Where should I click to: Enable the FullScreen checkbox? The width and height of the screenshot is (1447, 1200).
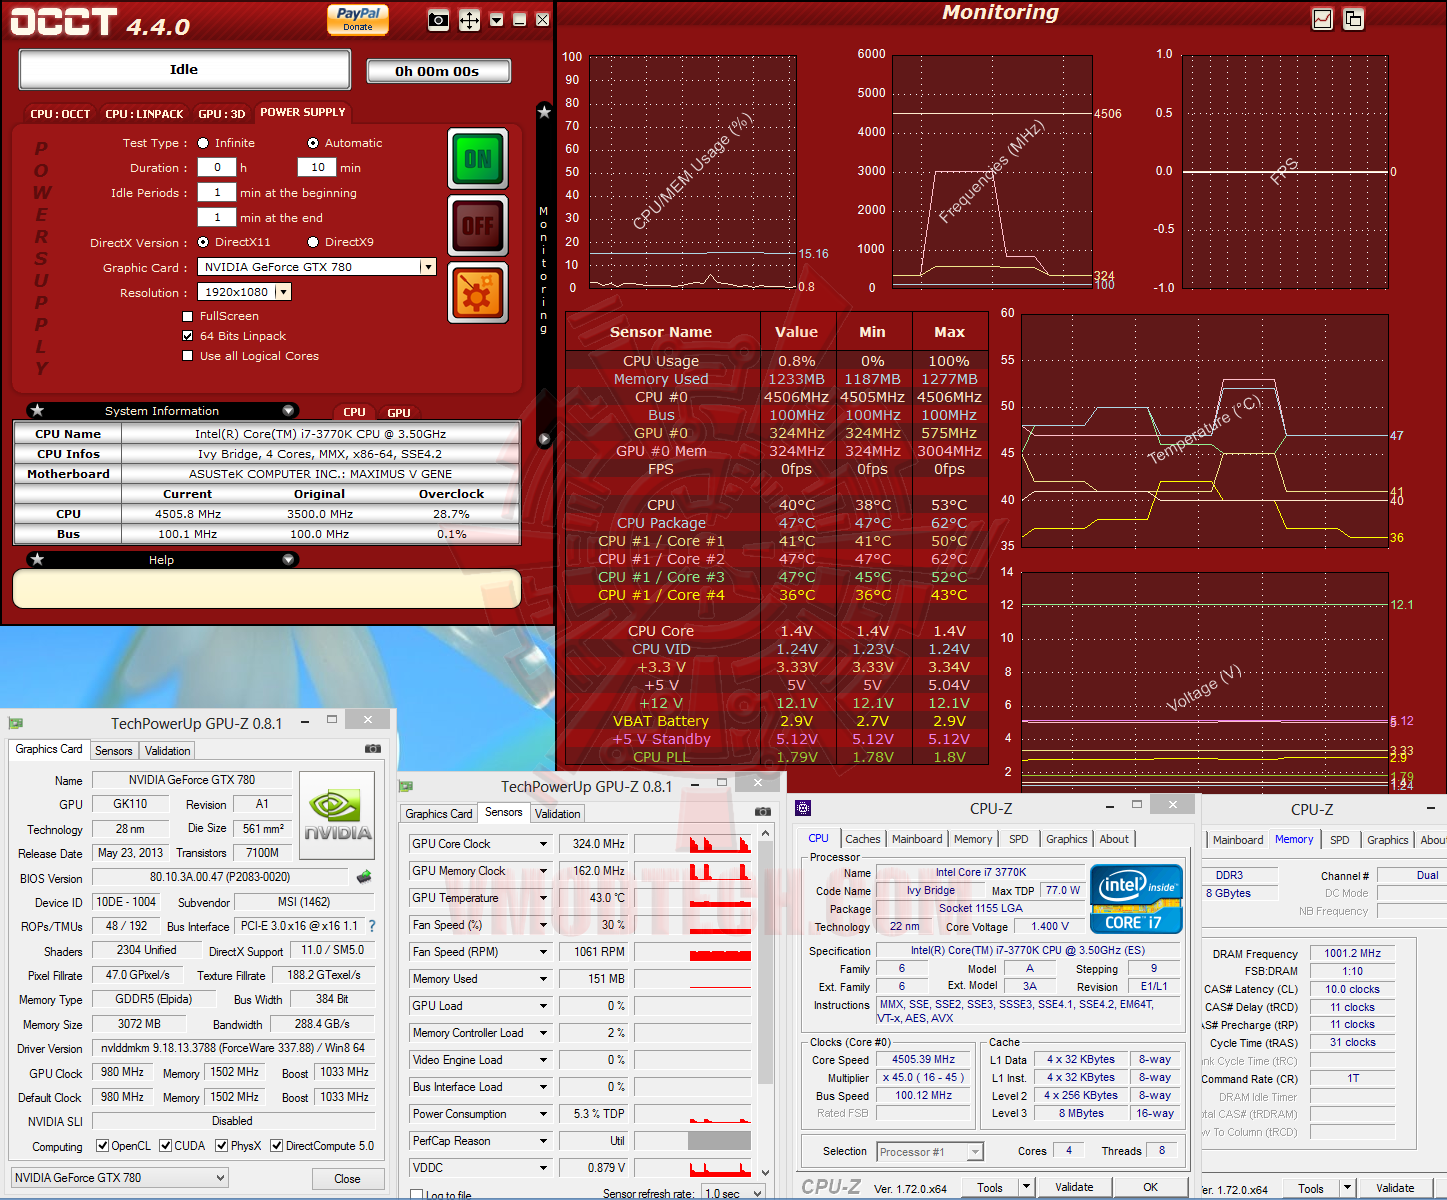point(187,316)
